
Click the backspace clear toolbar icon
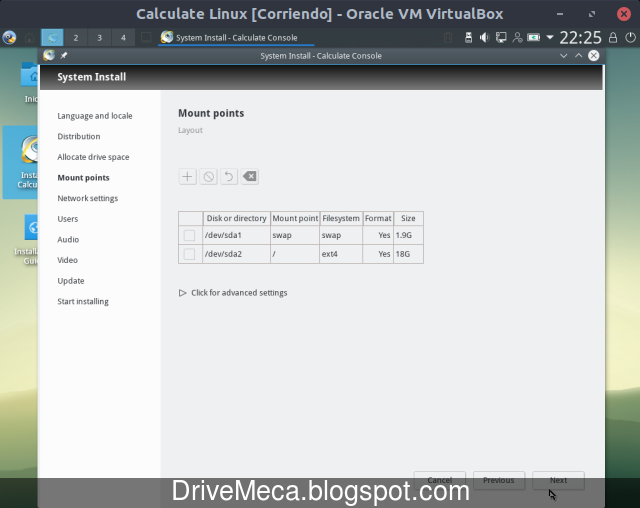tap(249, 177)
